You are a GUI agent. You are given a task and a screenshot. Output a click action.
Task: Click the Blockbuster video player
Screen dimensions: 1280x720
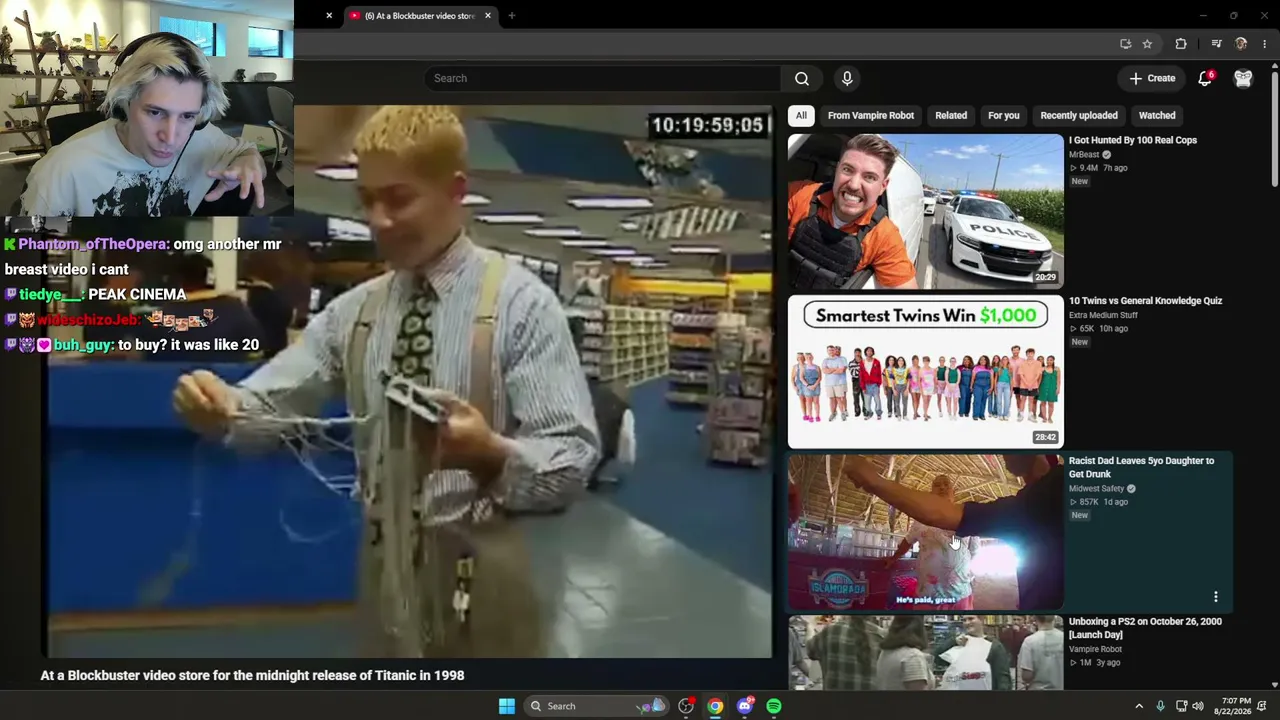click(407, 381)
